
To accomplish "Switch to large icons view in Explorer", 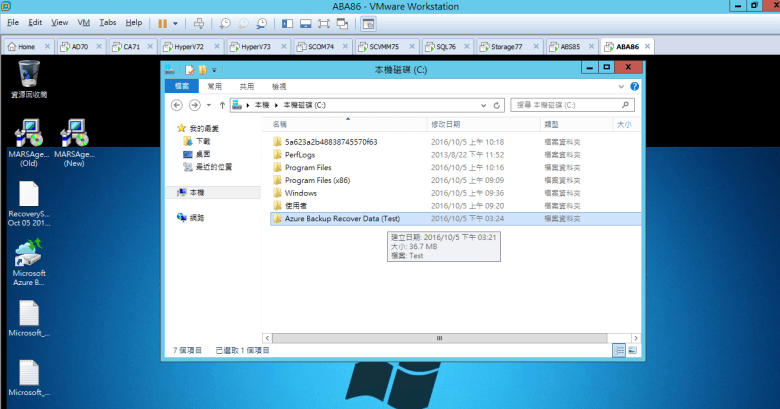I will [x=633, y=350].
